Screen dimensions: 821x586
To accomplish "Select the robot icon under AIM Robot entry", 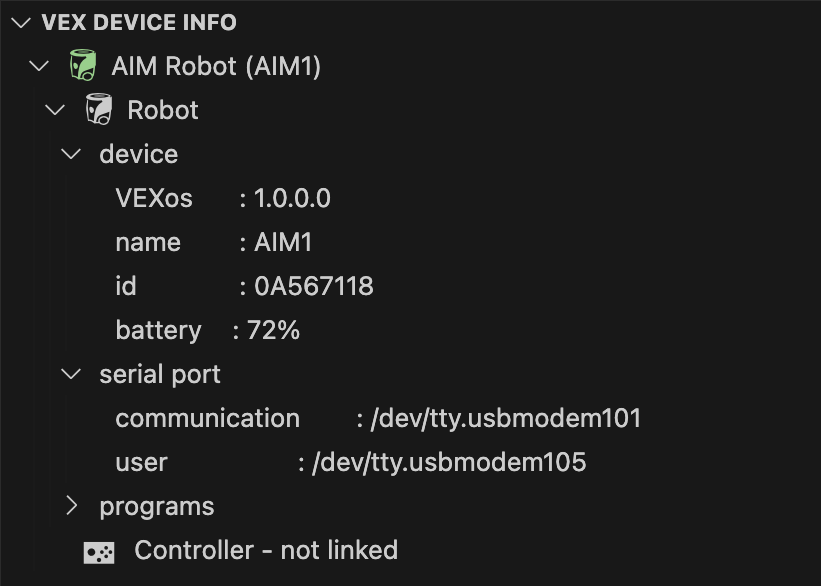I will [x=100, y=110].
